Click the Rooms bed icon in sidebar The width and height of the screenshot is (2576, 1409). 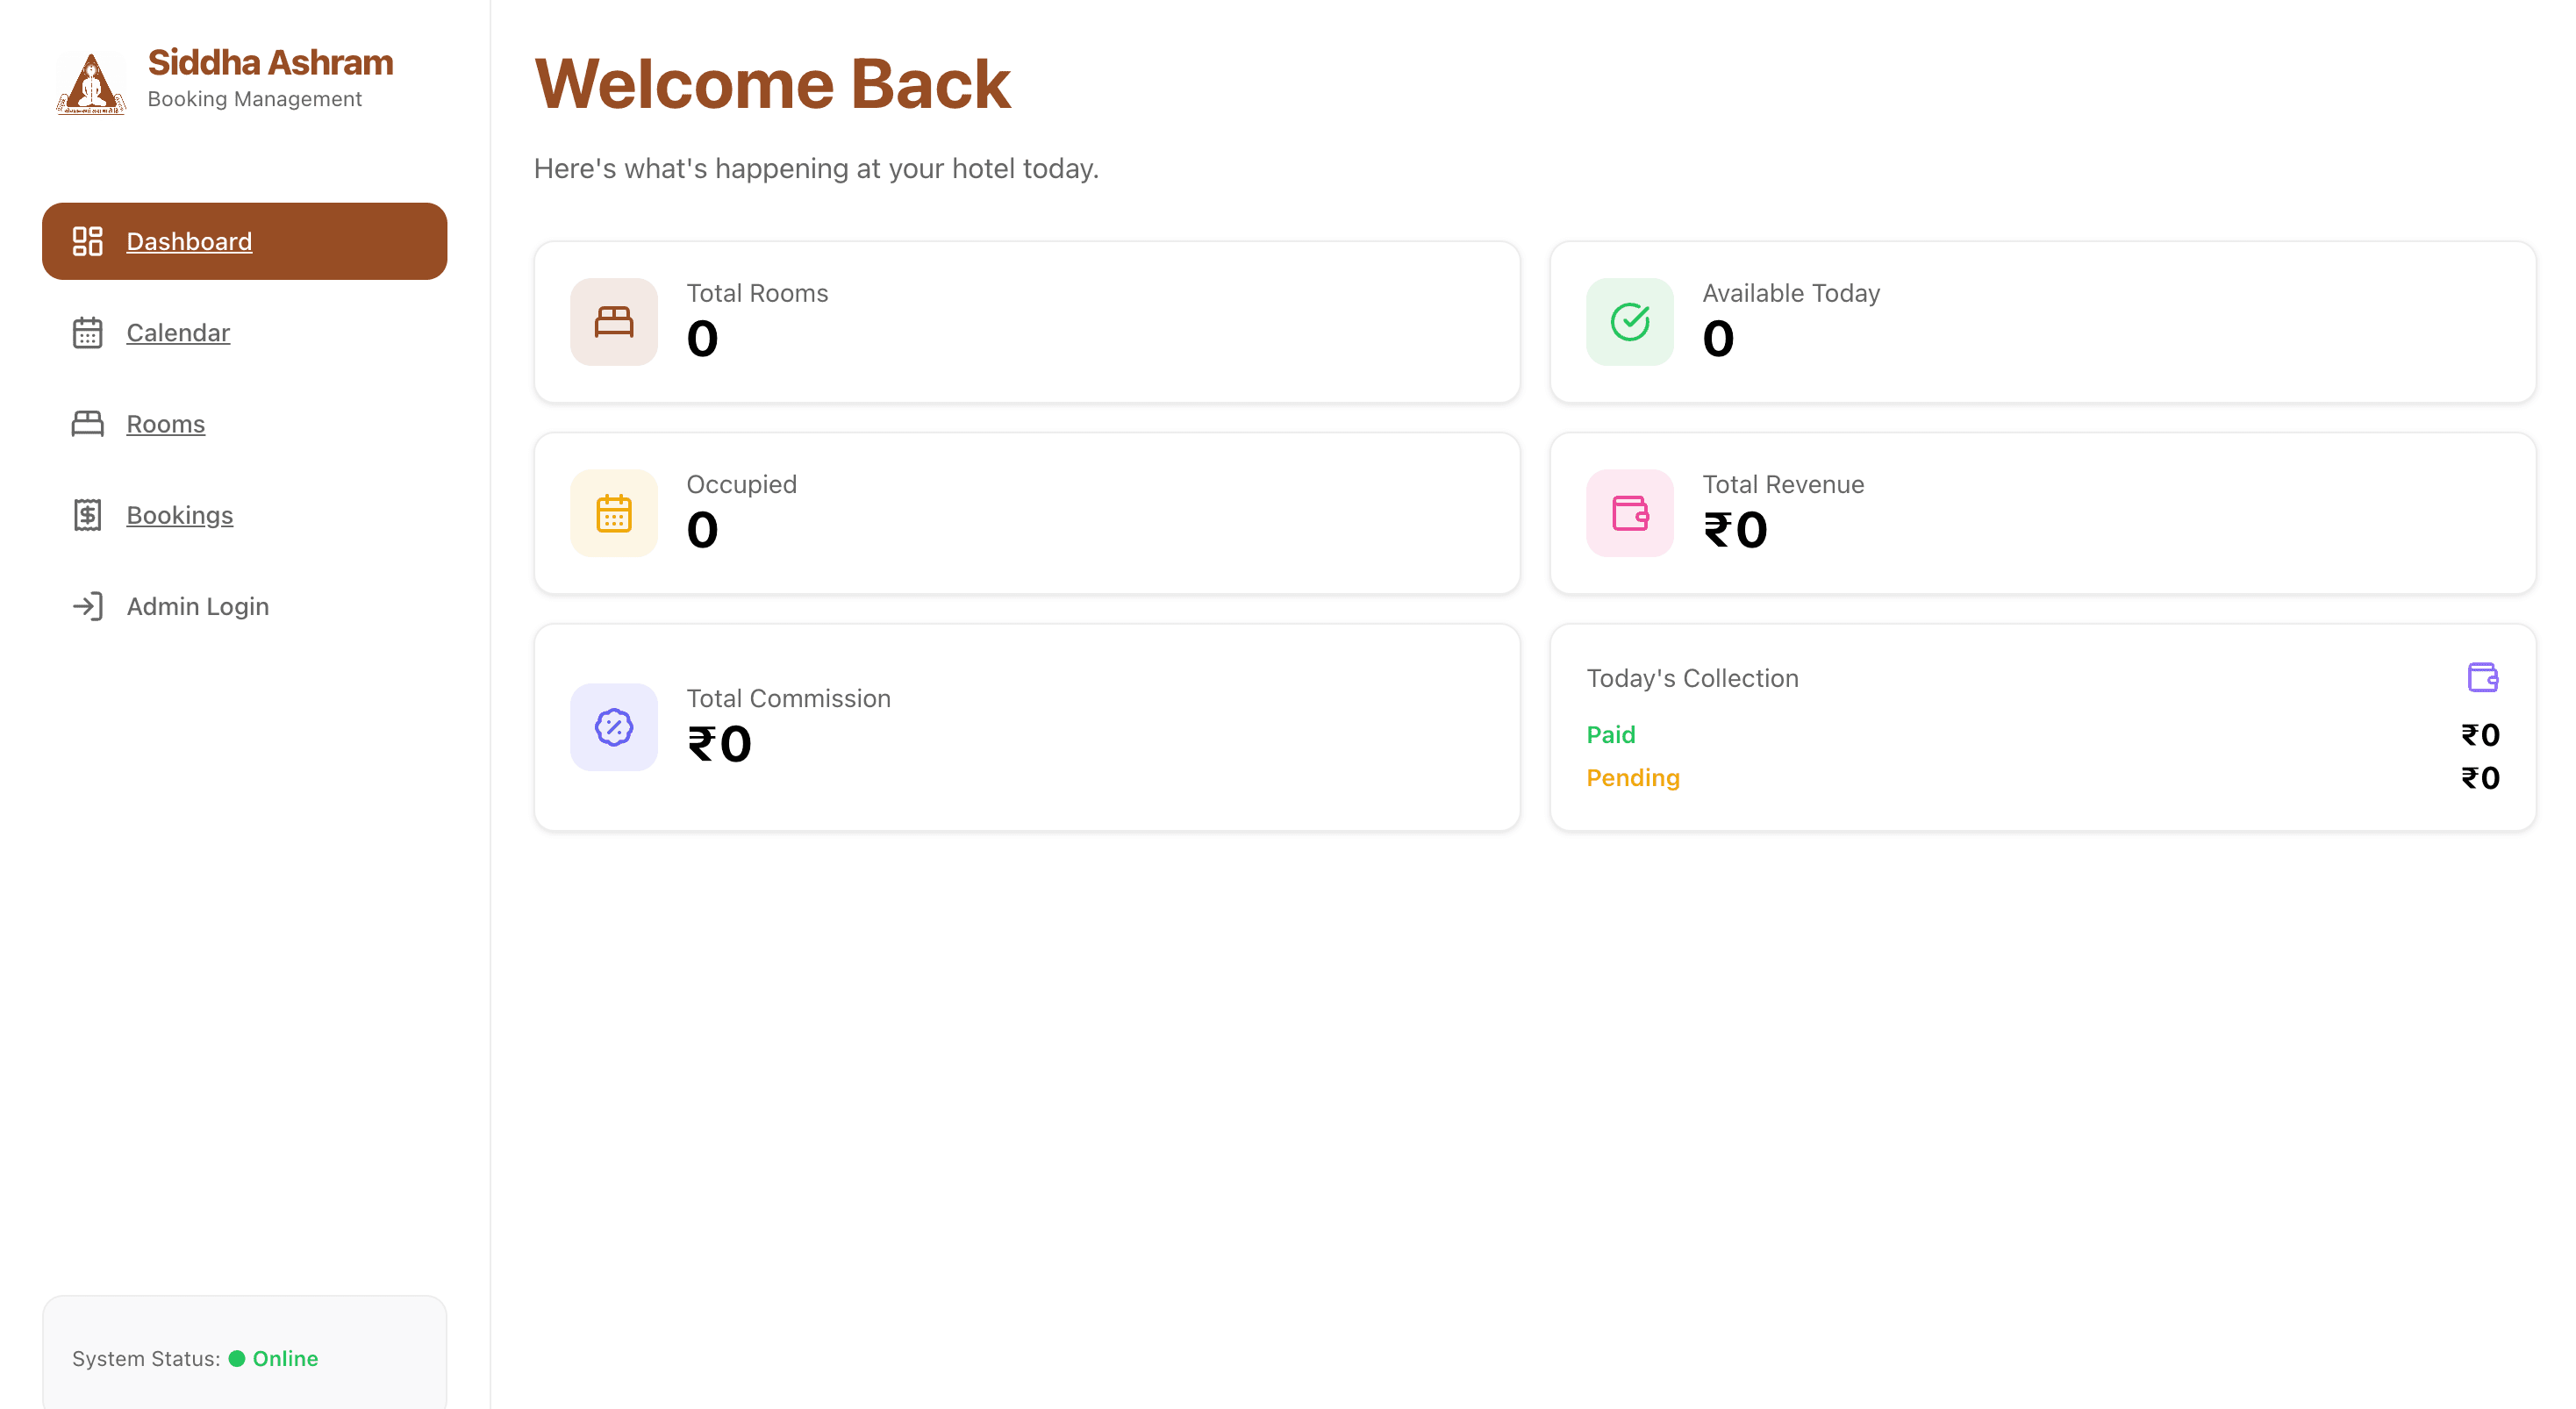click(x=87, y=424)
